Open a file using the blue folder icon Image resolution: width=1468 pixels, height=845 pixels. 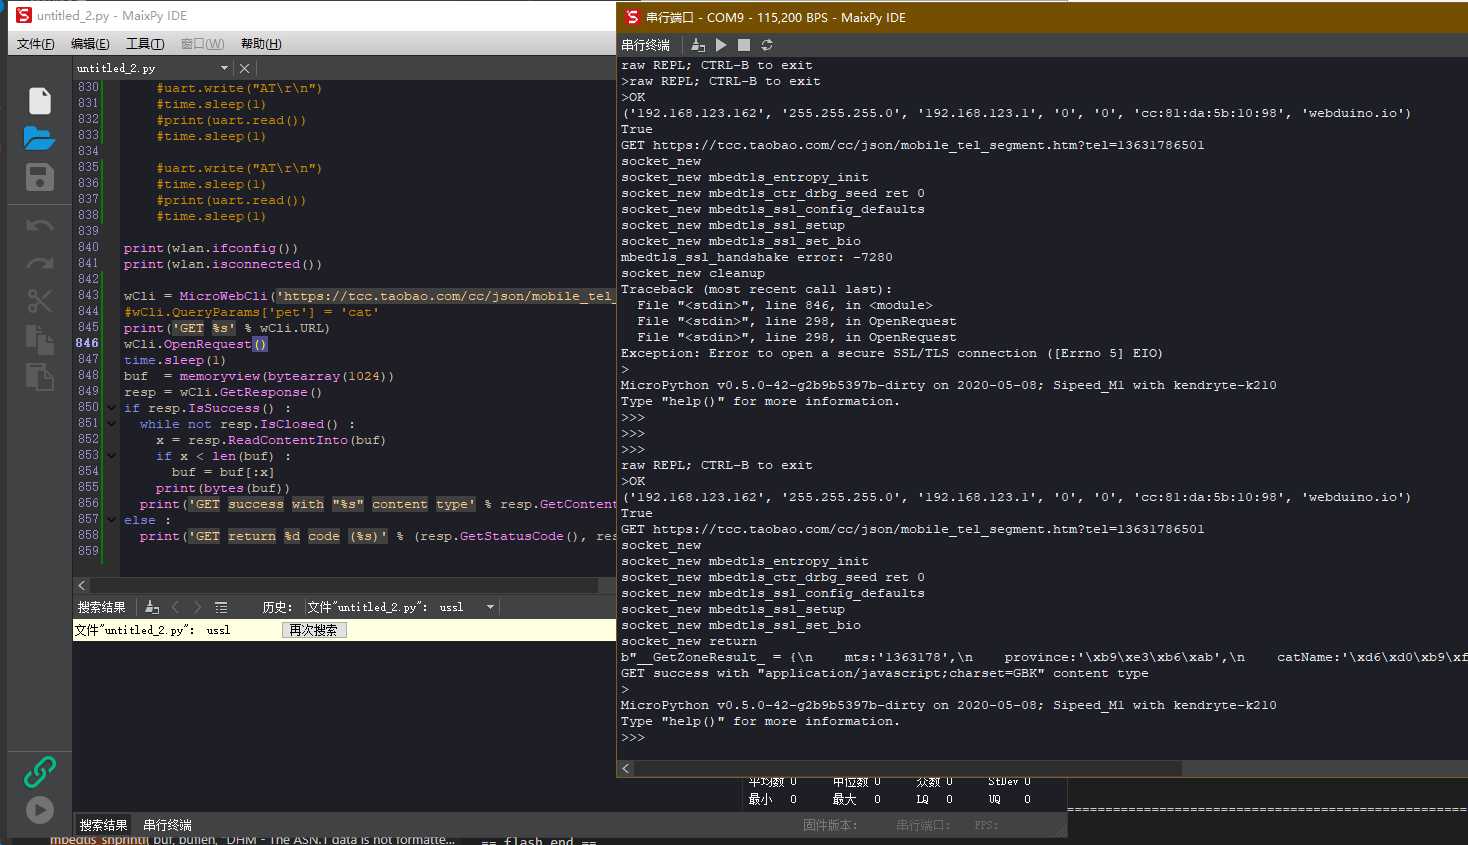point(39,138)
